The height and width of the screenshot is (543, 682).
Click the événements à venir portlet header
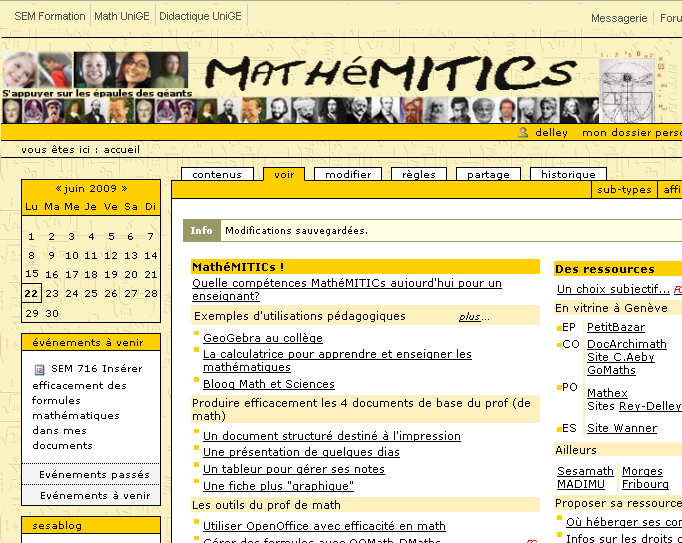[x=91, y=342]
